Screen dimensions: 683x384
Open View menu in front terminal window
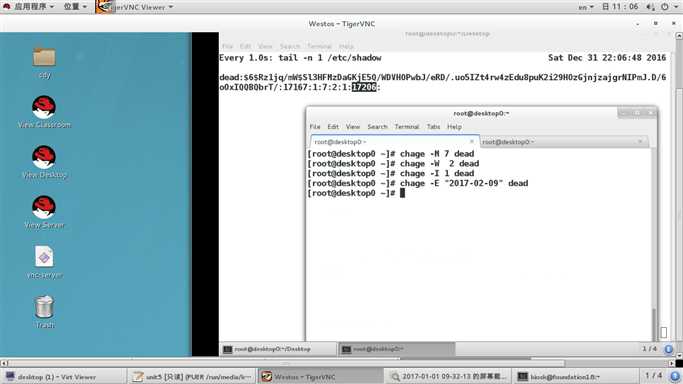353,127
